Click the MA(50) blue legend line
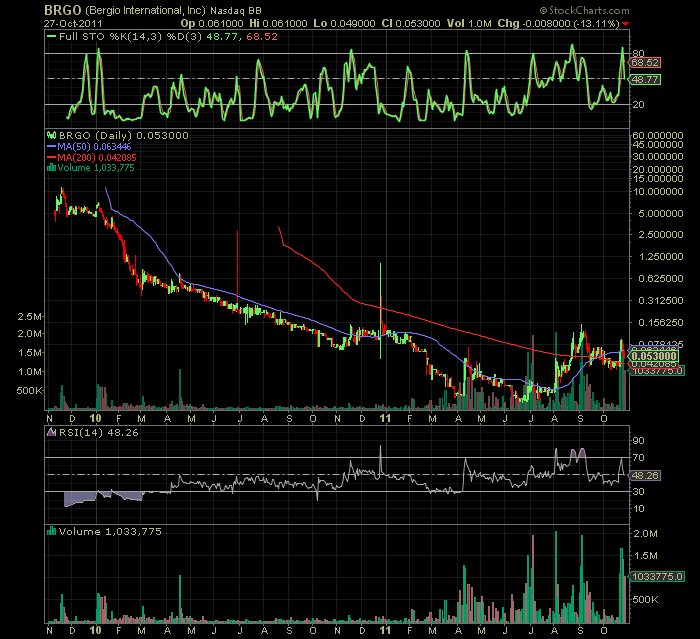This screenshot has width=700, height=639. click(52, 146)
